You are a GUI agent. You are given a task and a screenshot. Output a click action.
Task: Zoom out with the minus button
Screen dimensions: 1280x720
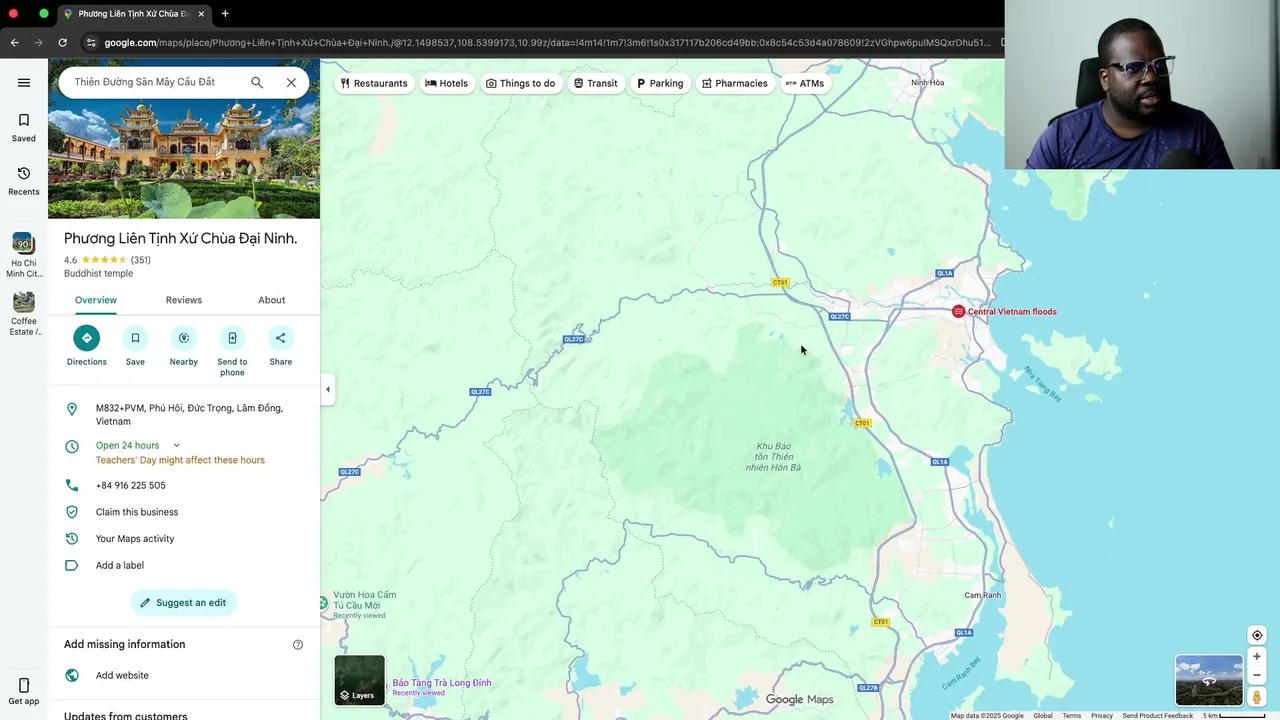pyautogui.click(x=1257, y=675)
